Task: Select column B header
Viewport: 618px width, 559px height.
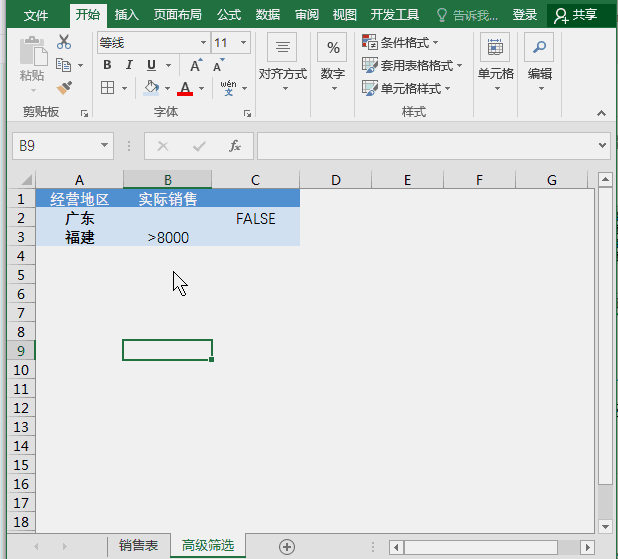Action: click(168, 180)
